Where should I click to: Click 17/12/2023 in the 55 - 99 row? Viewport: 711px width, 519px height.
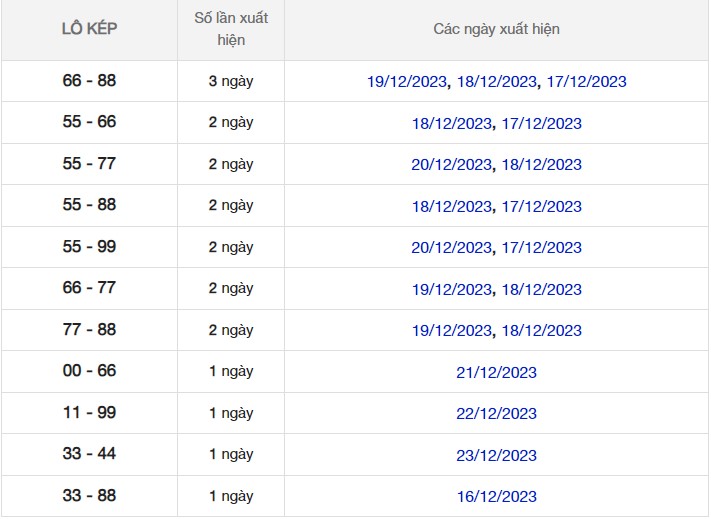click(x=541, y=248)
